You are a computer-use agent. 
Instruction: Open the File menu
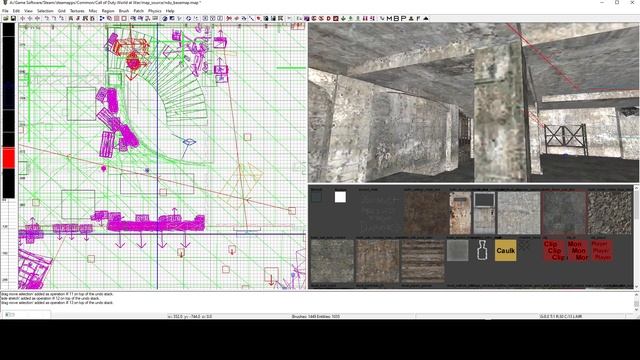point(5,11)
